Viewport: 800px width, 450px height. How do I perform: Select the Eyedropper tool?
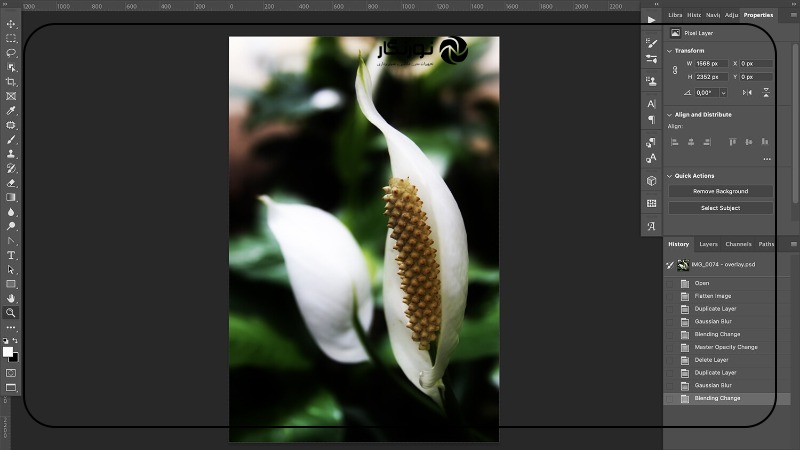pyautogui.click(x=11, y=111)
